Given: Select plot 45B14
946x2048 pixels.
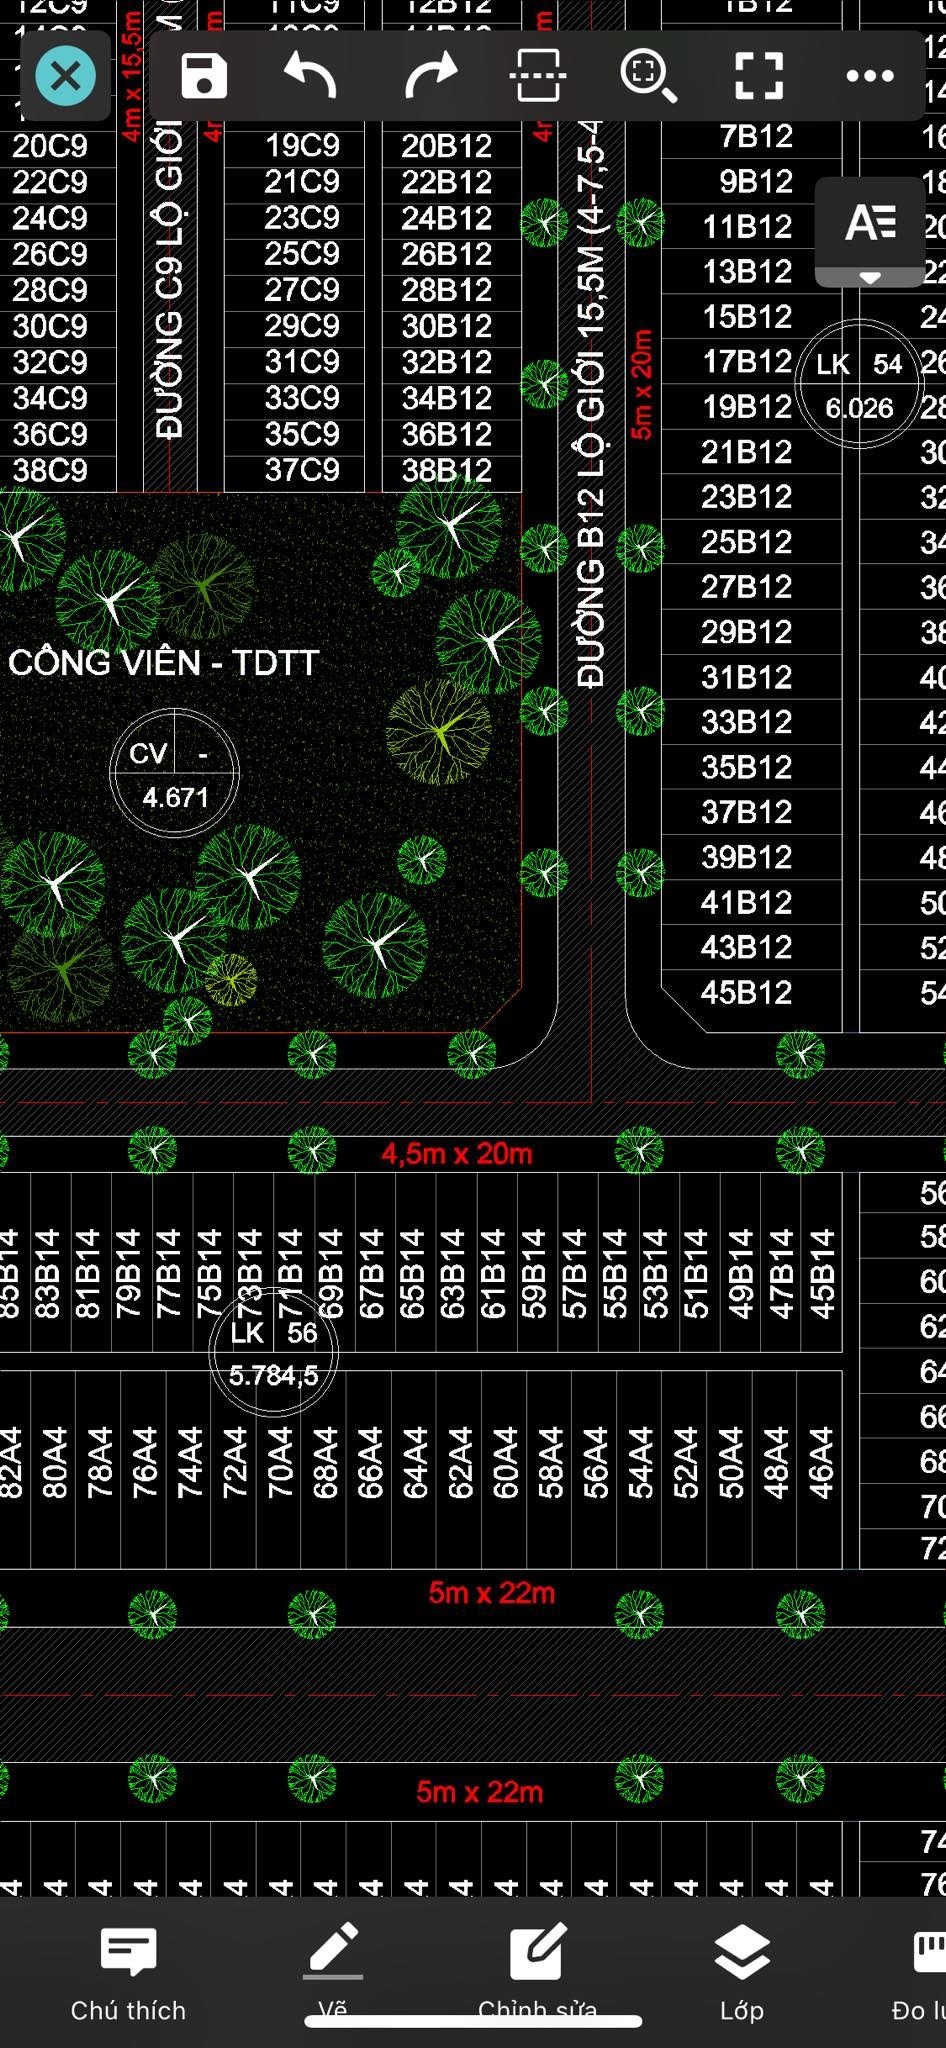Looking at the screenshot, I should coord(821,1275).
